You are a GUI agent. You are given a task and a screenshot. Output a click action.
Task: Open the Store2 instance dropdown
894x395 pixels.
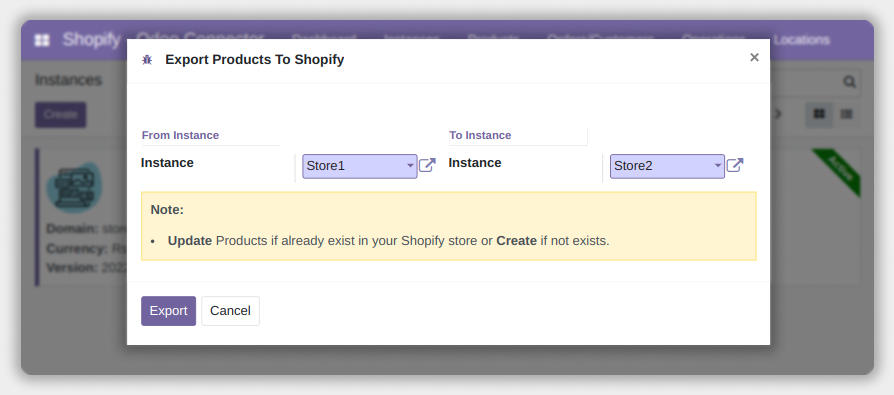pos(667,166)
